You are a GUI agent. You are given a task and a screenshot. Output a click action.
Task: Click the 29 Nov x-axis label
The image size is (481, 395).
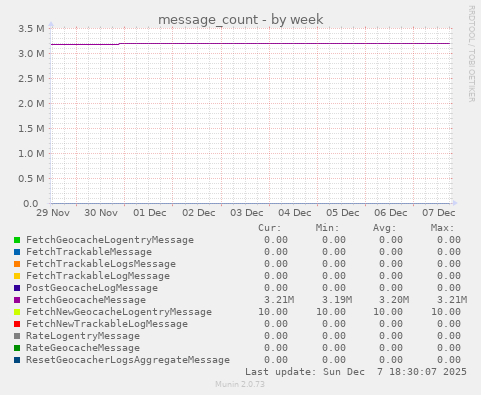(x=53, y=213)
